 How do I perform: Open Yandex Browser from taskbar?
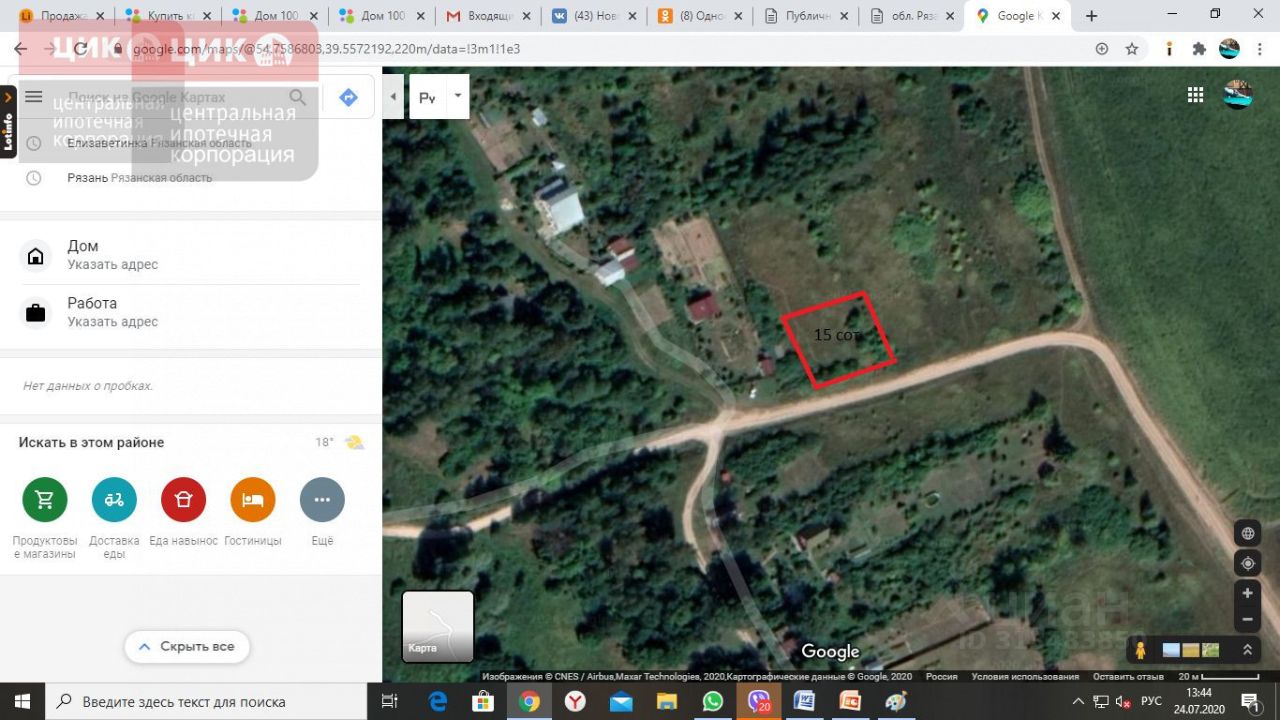click(575, 701)
